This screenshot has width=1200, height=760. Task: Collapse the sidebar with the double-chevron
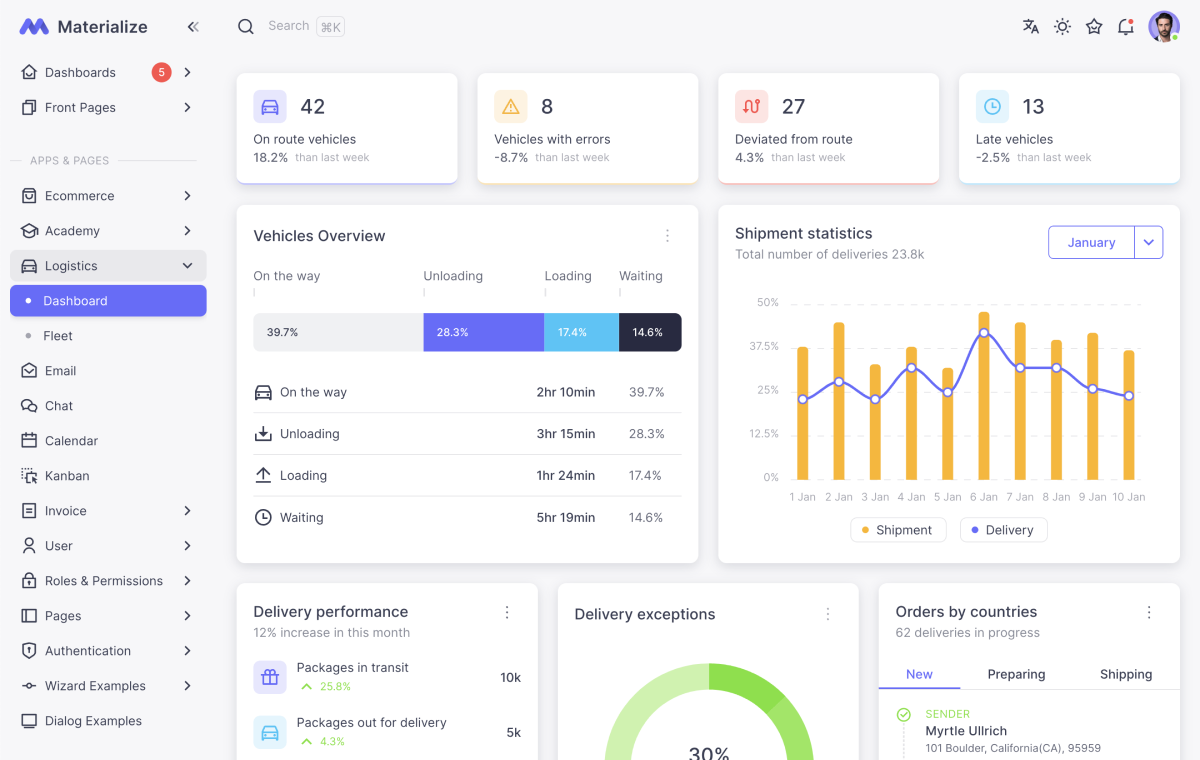193,27
